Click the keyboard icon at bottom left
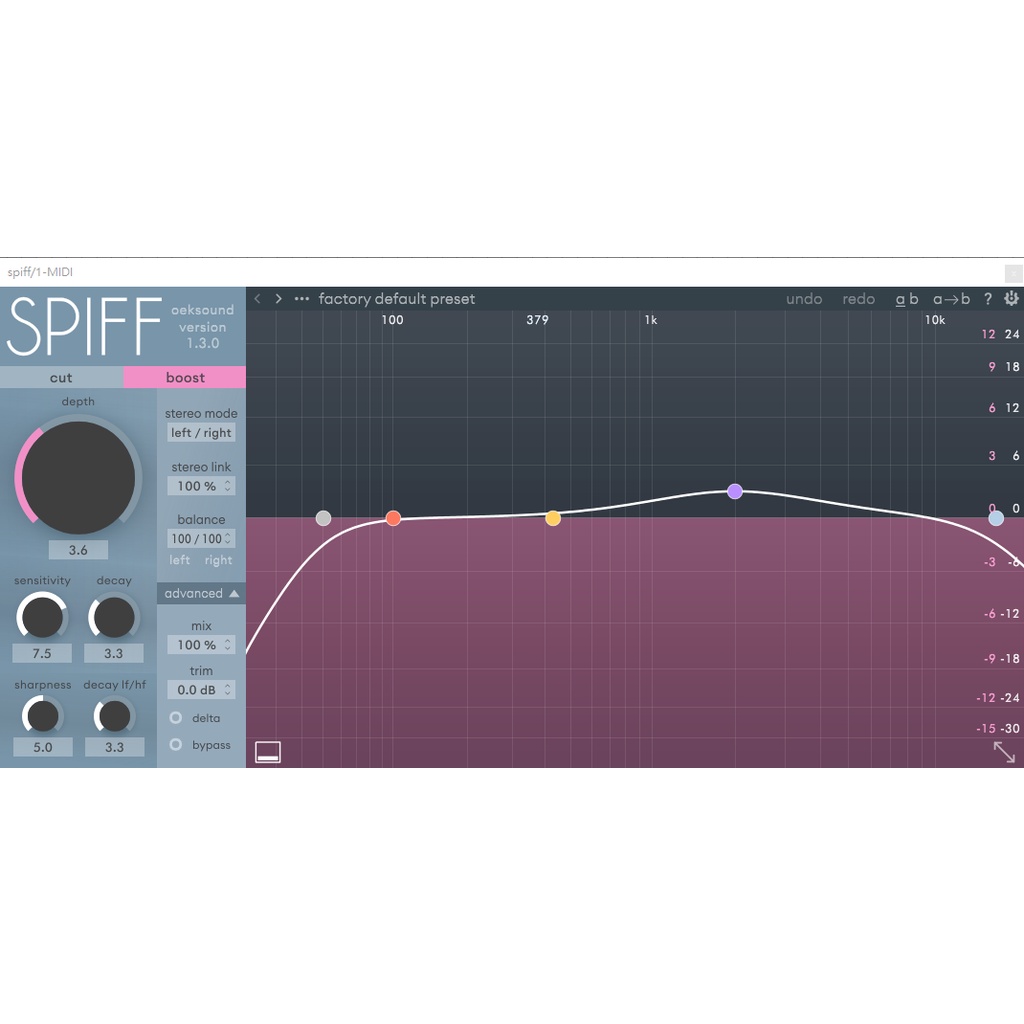 point(267,750)
